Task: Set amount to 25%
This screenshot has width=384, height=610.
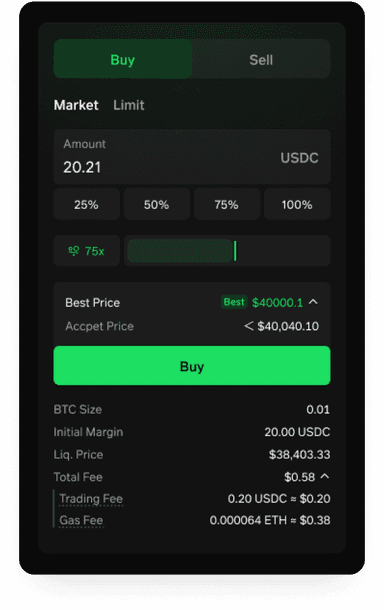Action: [86, 205]
